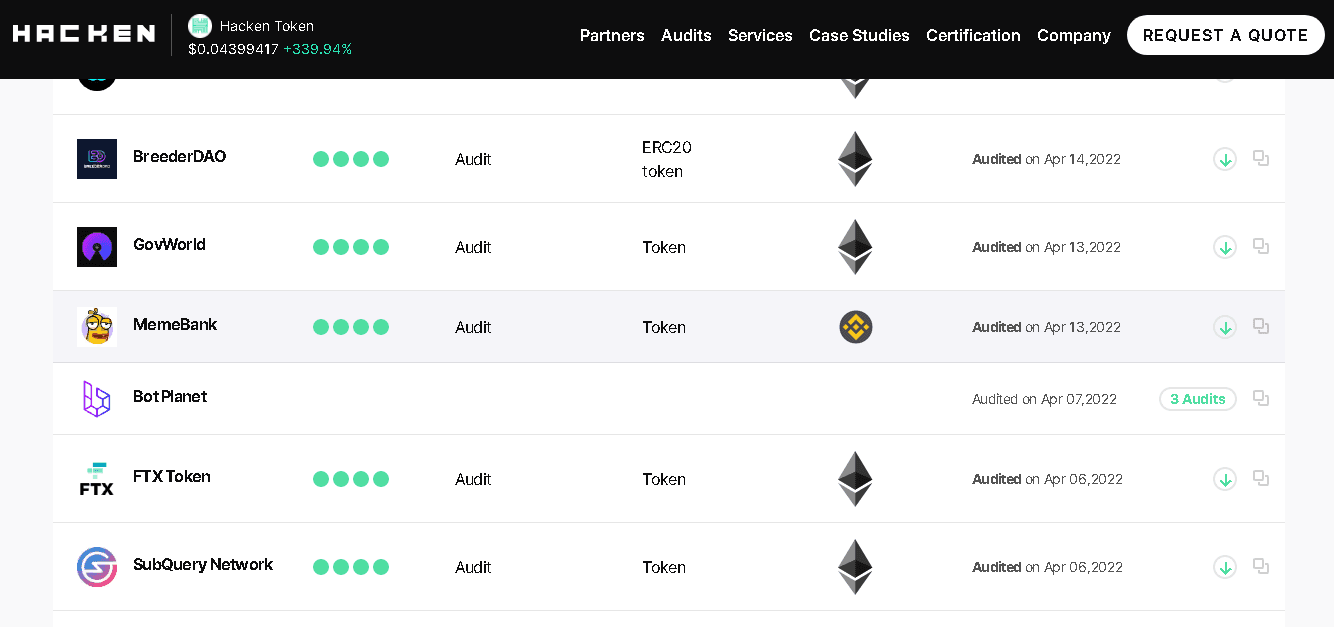Open the Partners link in header
Viewport: 1334px width, 627px height.
[x=612, y=35]
